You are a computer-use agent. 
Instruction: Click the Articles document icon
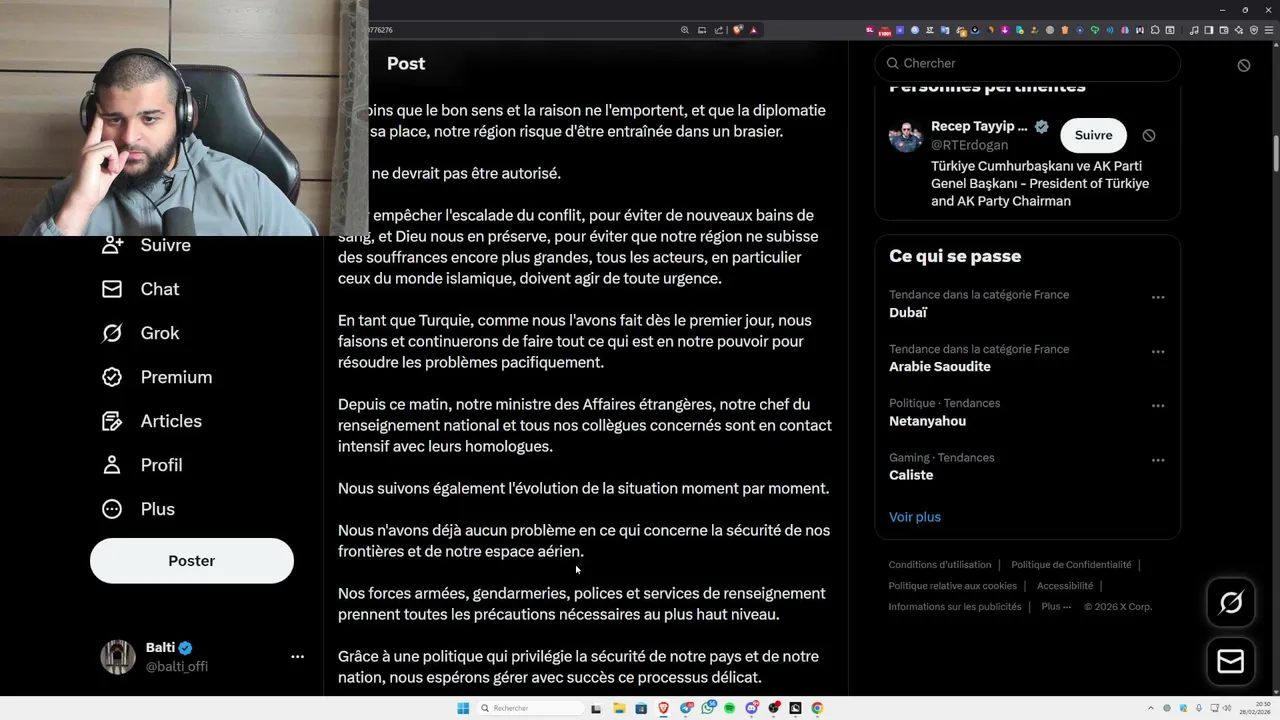pyautogui.click(x=112, y=421)
